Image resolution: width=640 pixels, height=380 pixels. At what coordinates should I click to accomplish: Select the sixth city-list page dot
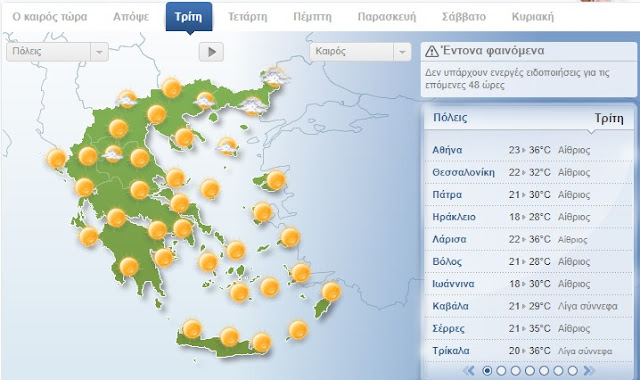[x=558, y=371]
